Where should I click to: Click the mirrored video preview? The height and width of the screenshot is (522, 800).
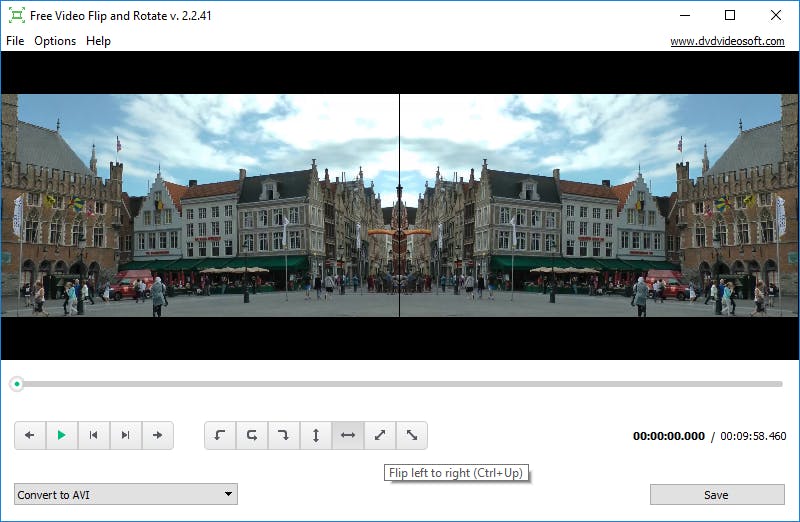[x=400, y=205]
